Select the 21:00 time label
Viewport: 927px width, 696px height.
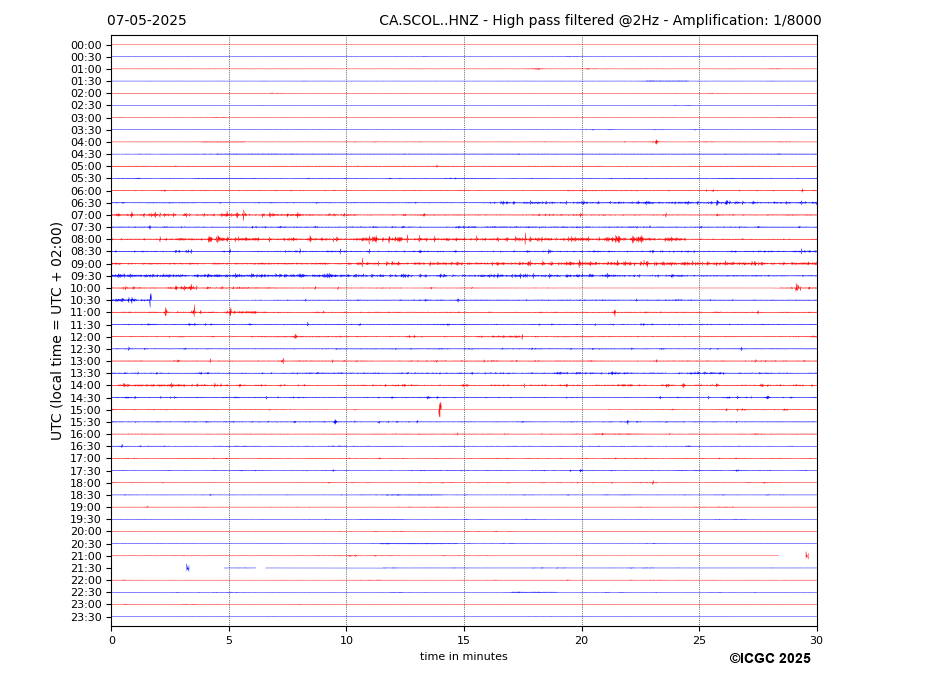click(x=86, y=556)
